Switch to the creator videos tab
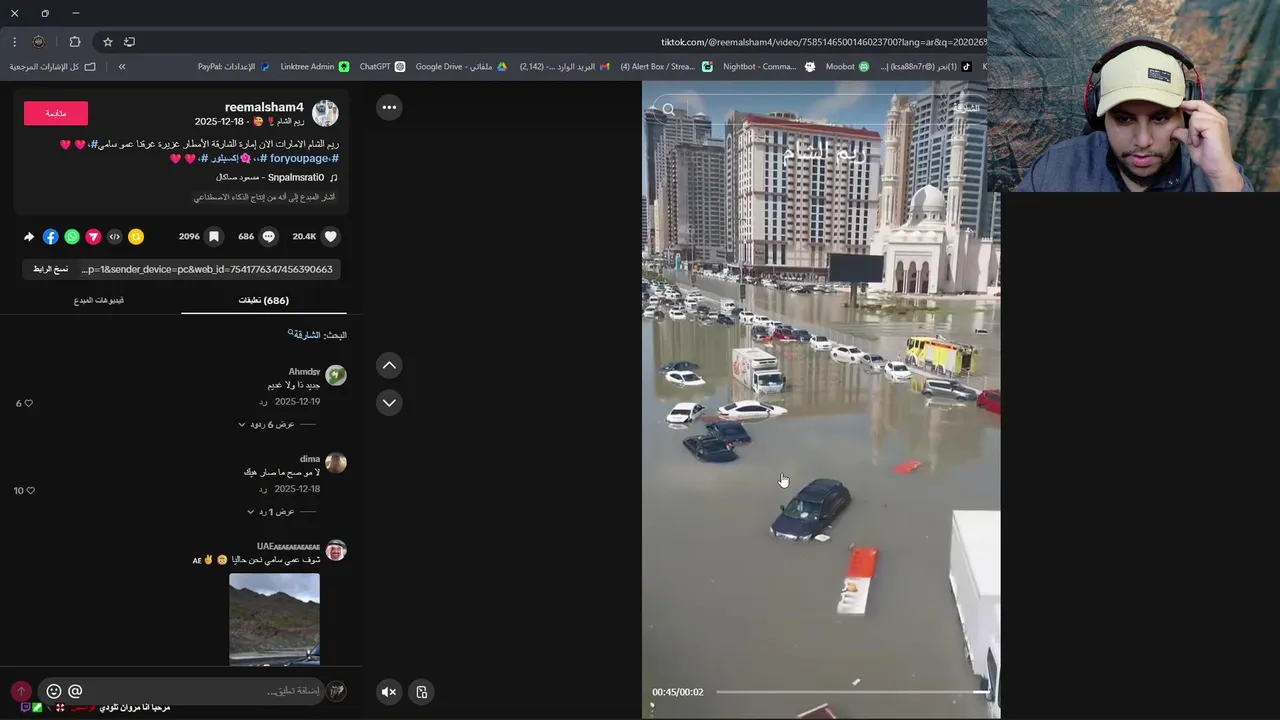 (x=98, y=300)
